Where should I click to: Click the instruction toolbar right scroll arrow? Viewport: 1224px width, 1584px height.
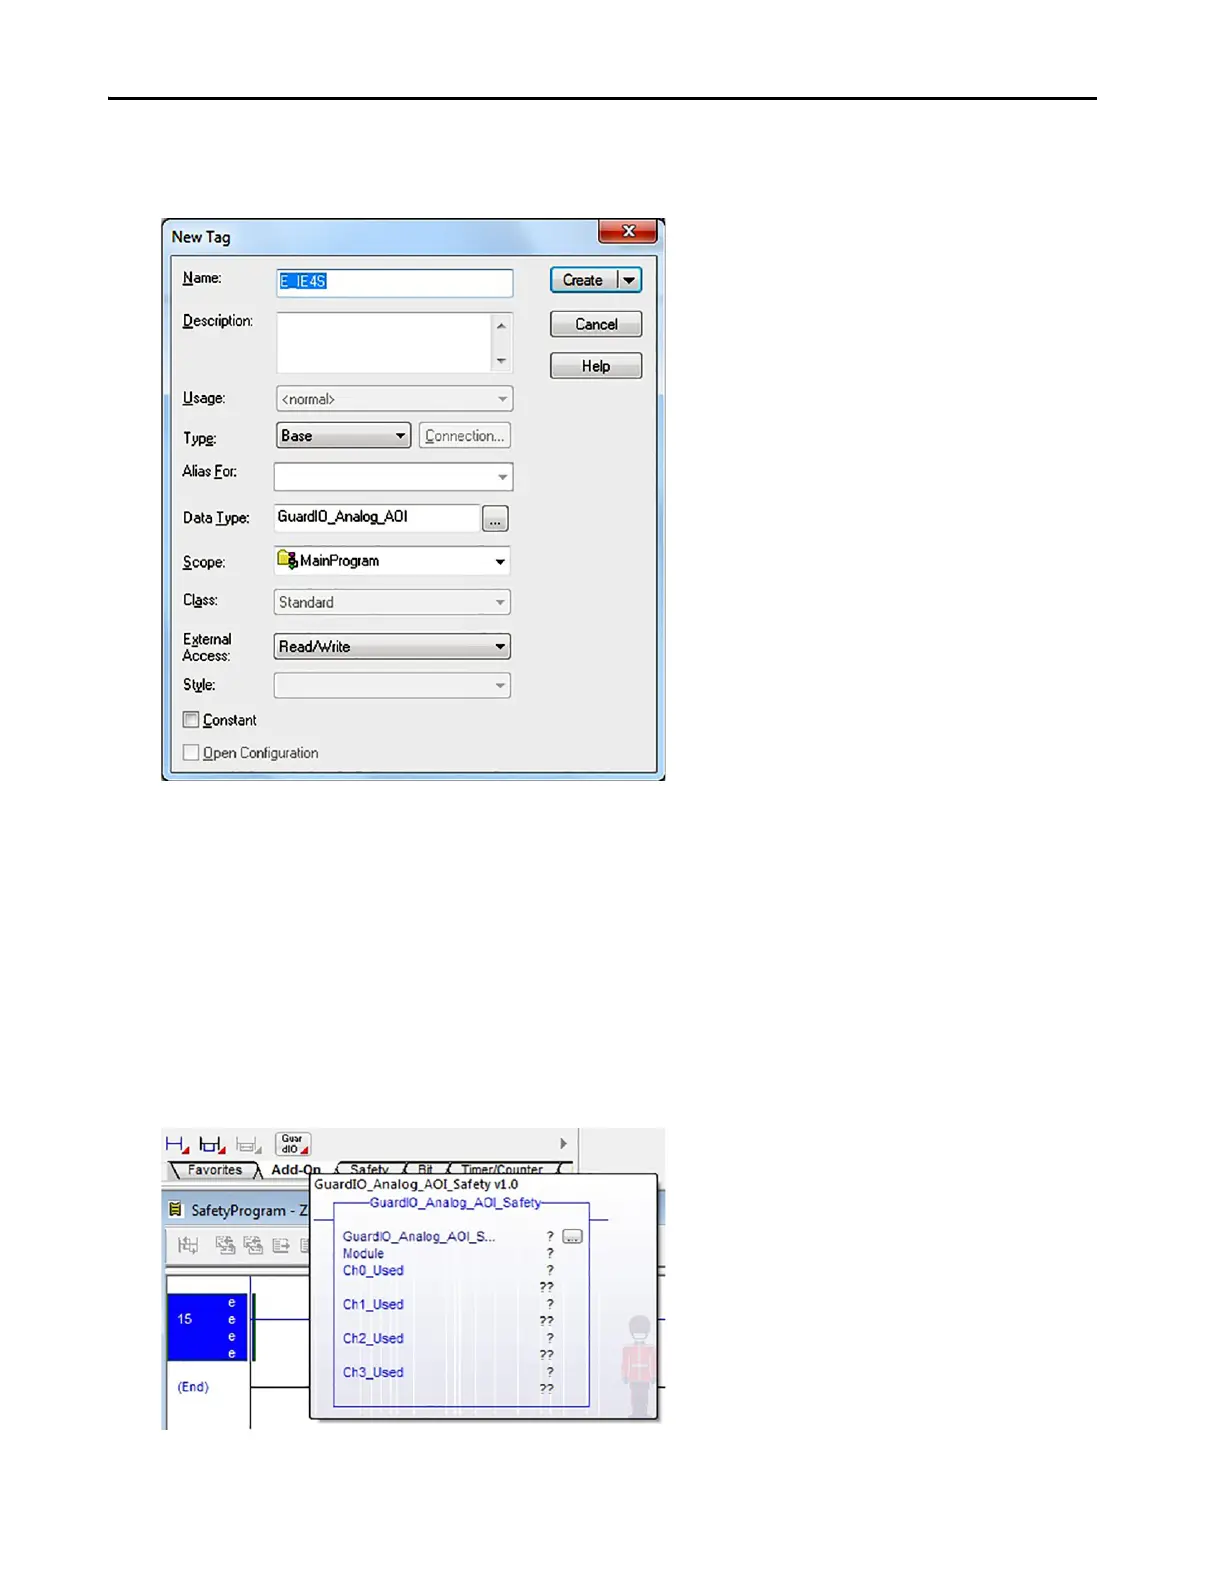pos(563,1143)
